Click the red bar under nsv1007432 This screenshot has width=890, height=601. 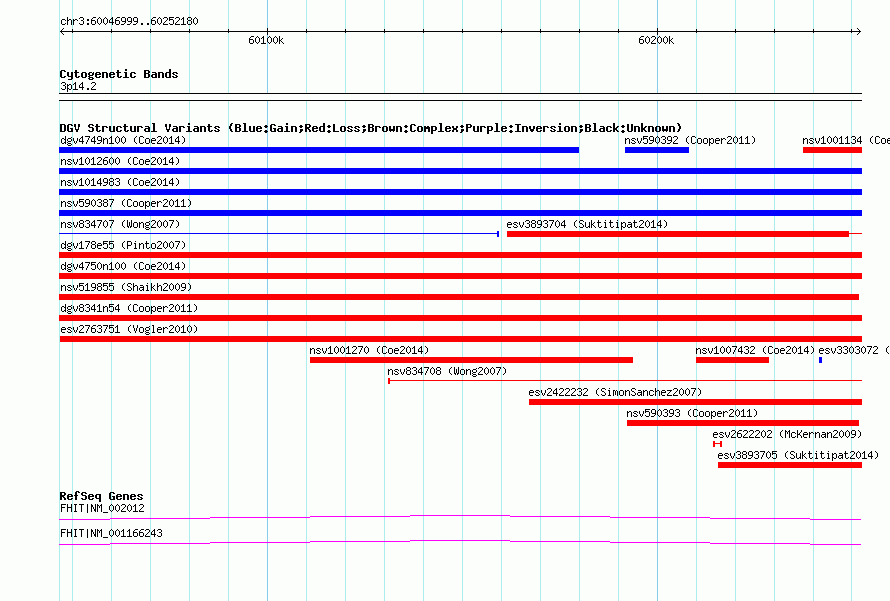click(x=732, y=360)
